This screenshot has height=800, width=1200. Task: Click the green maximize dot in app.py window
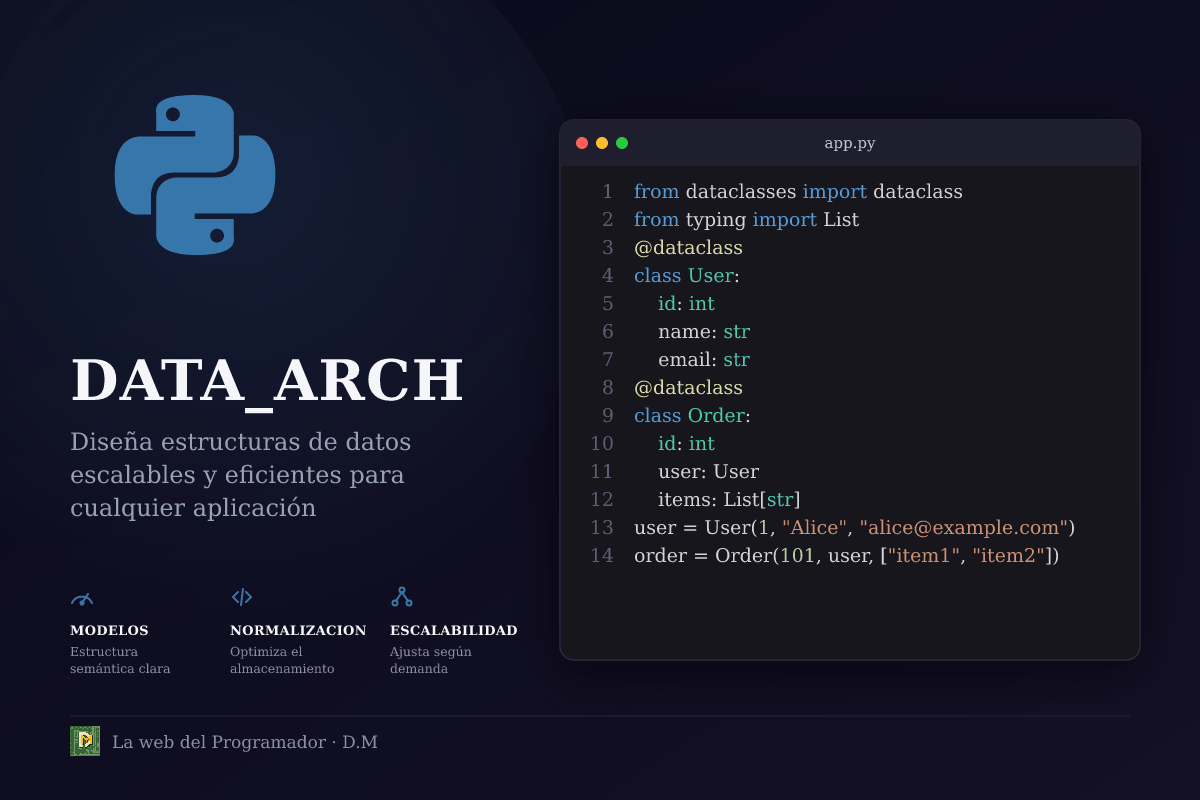622,143
